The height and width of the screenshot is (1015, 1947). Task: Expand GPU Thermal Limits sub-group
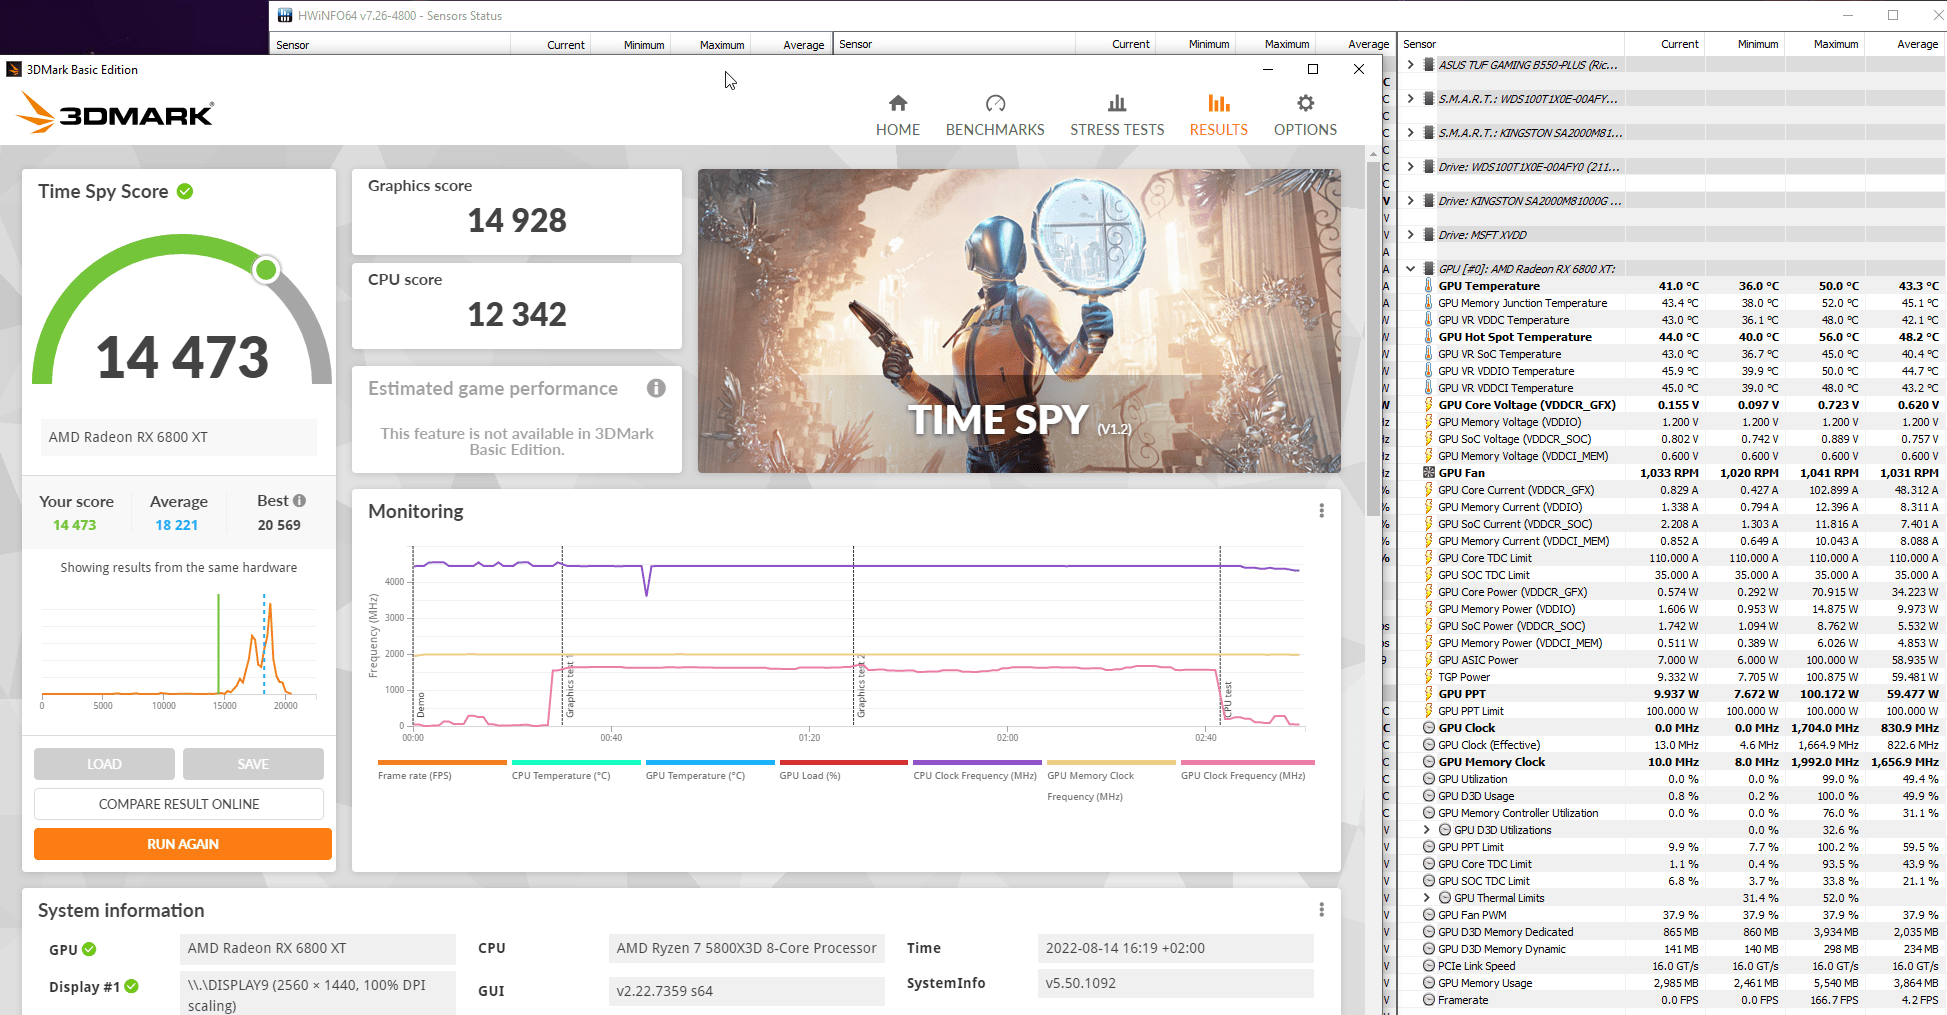(1427, 898)
